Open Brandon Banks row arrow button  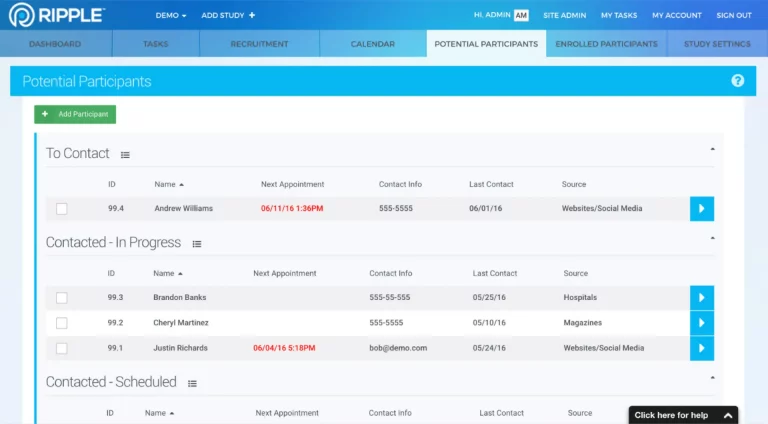[x=701, y=297]
